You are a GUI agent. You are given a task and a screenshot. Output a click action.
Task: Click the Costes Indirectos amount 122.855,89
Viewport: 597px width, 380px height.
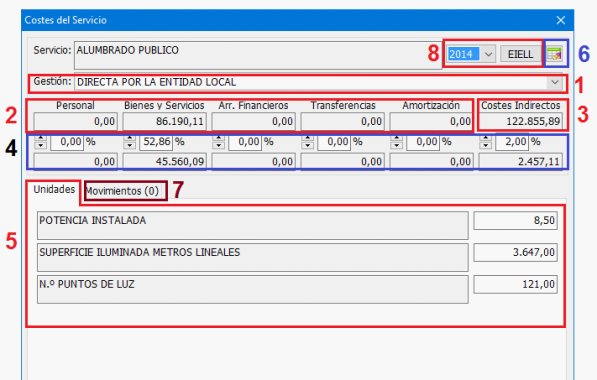pyautogui.click(x=520, y=121)
